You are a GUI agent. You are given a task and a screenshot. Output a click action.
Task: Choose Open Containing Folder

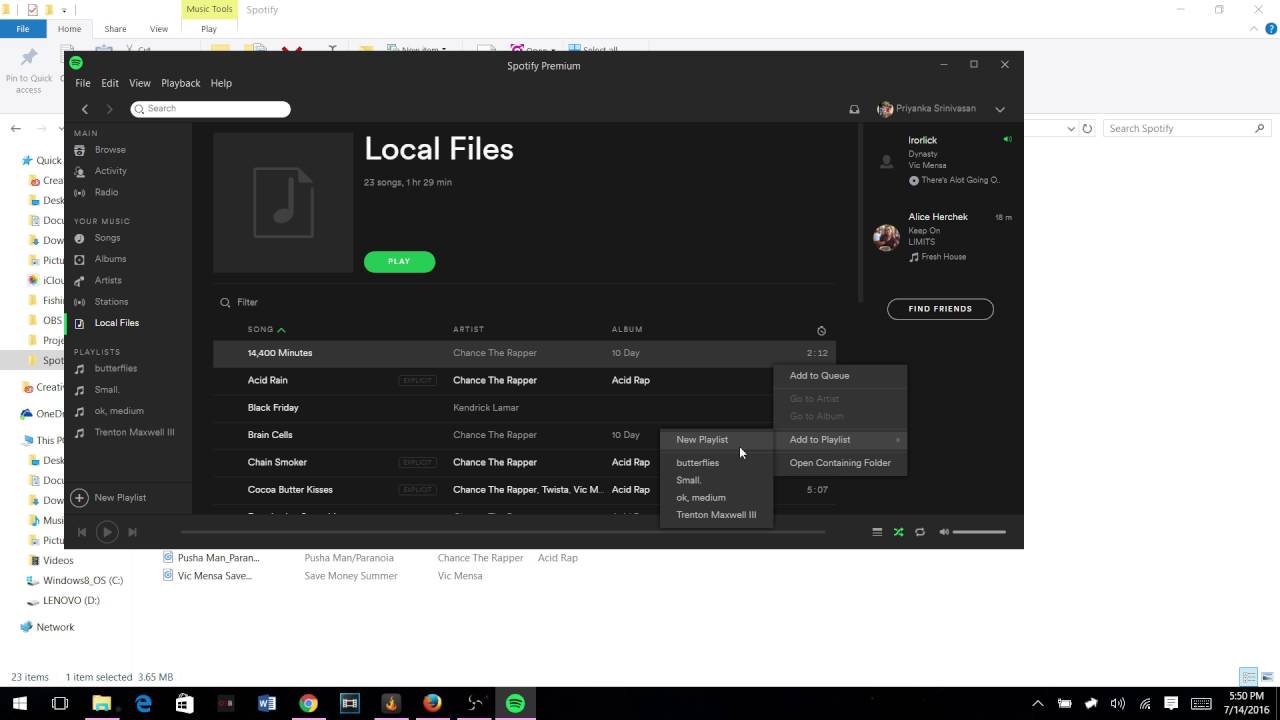tap(841, 463)
